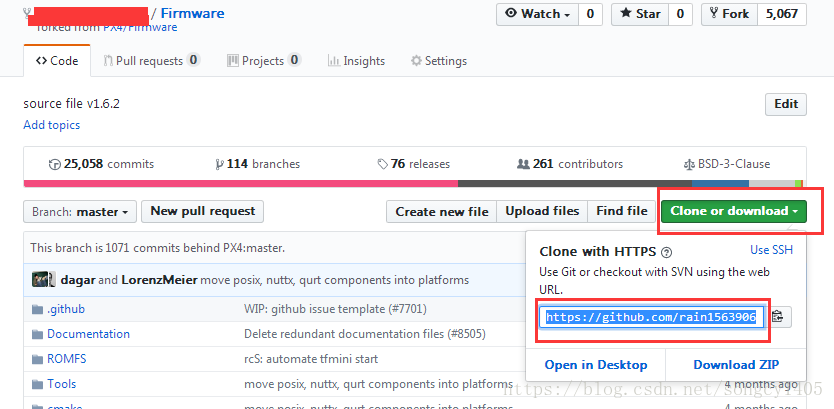View the 25,058 commits history

tap(101, 164)
